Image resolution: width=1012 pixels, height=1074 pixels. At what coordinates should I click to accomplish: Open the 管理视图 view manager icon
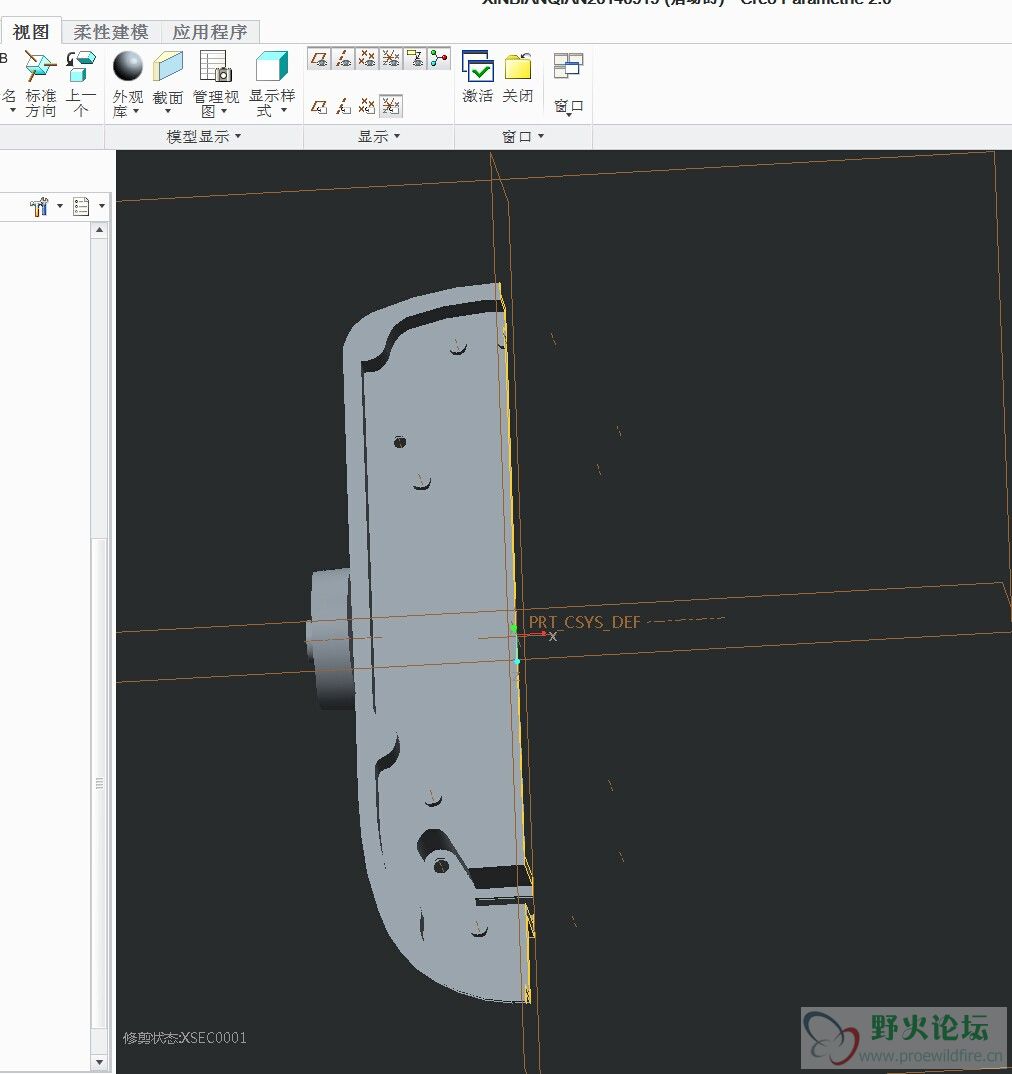tap(216, 66)
